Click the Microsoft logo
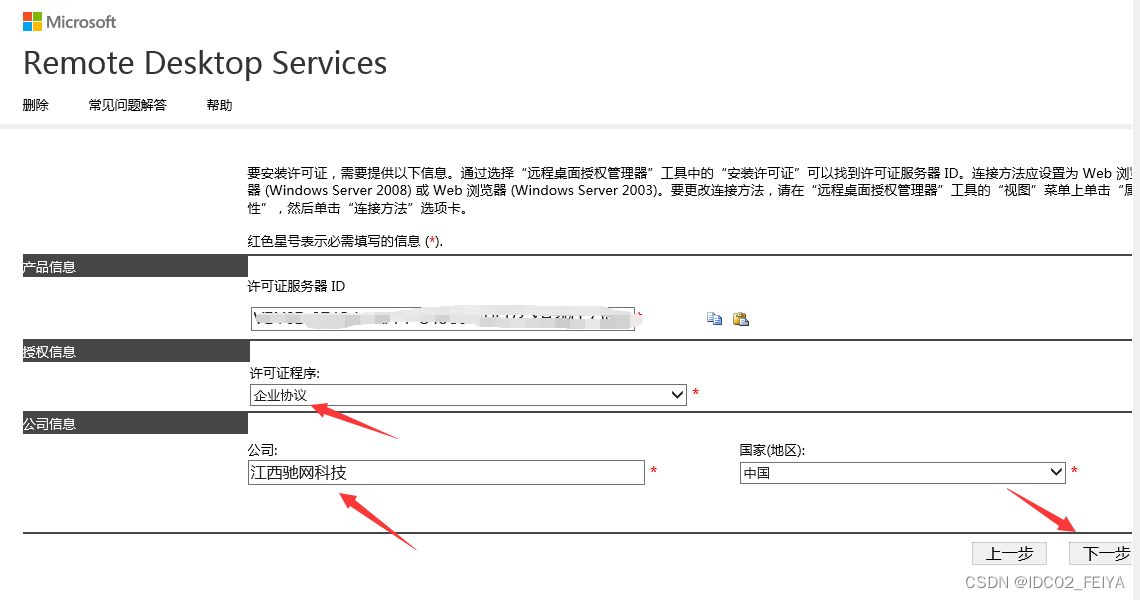 (69, 22)
